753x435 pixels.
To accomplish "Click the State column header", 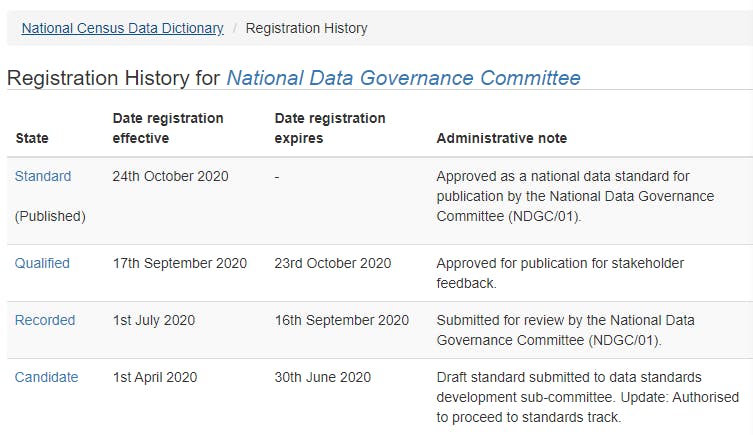I will pyautogui.click(x=32, y=138).
